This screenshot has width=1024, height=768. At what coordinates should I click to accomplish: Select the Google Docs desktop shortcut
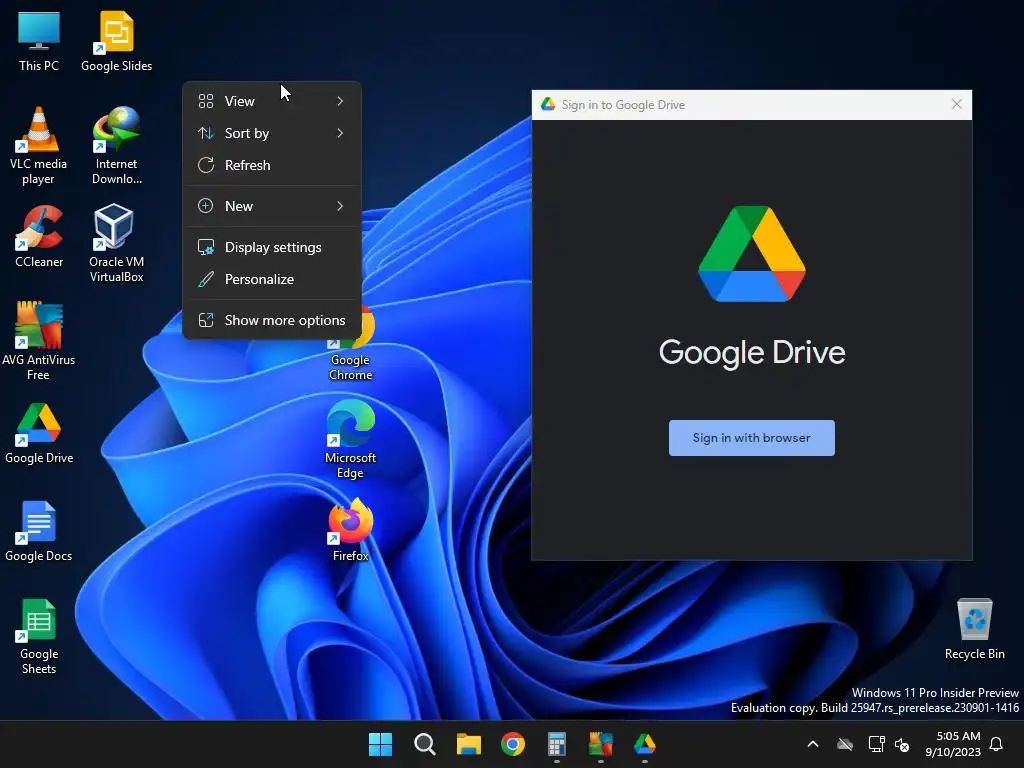click(39, 530)
